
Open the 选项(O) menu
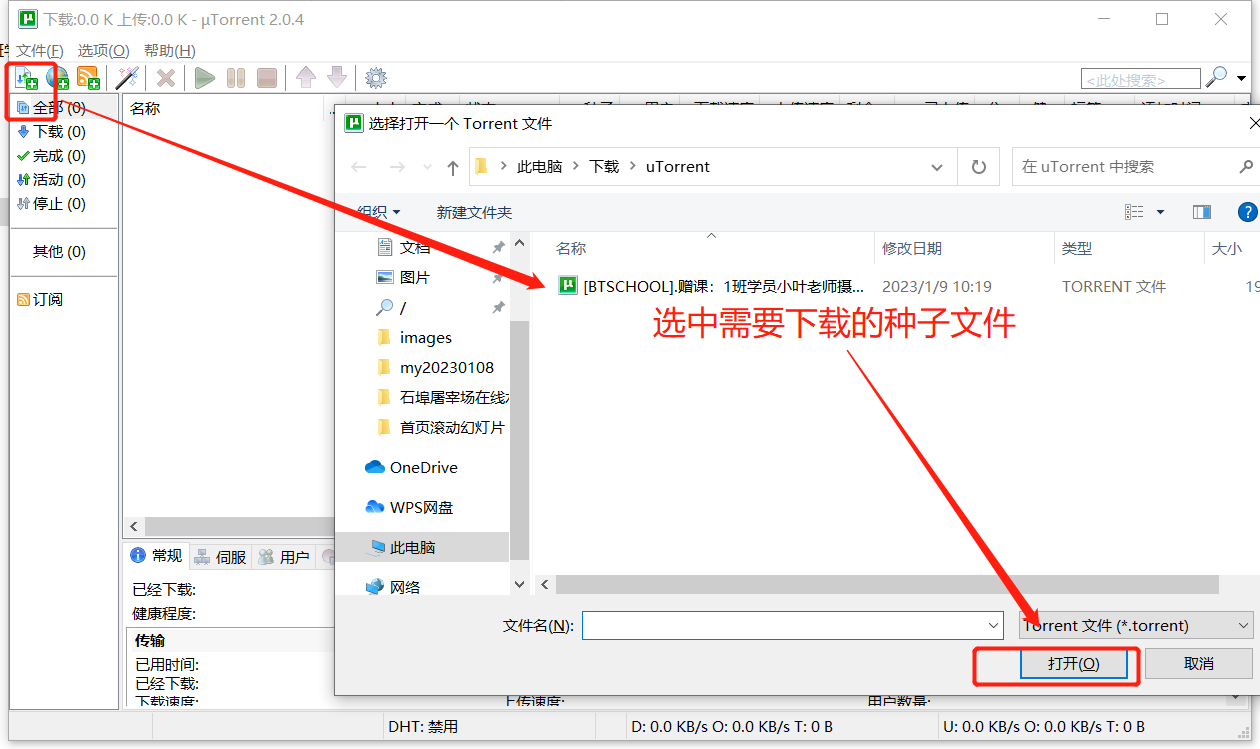pyautogui.click(x=104, y=50)
